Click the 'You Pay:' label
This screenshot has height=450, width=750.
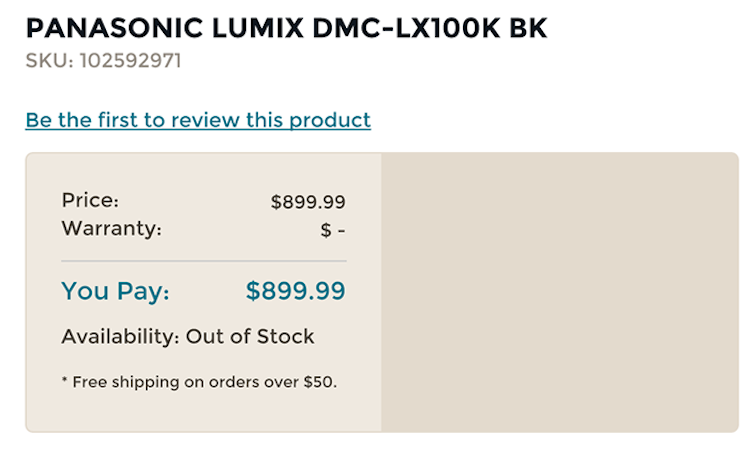tap(115, 291)
